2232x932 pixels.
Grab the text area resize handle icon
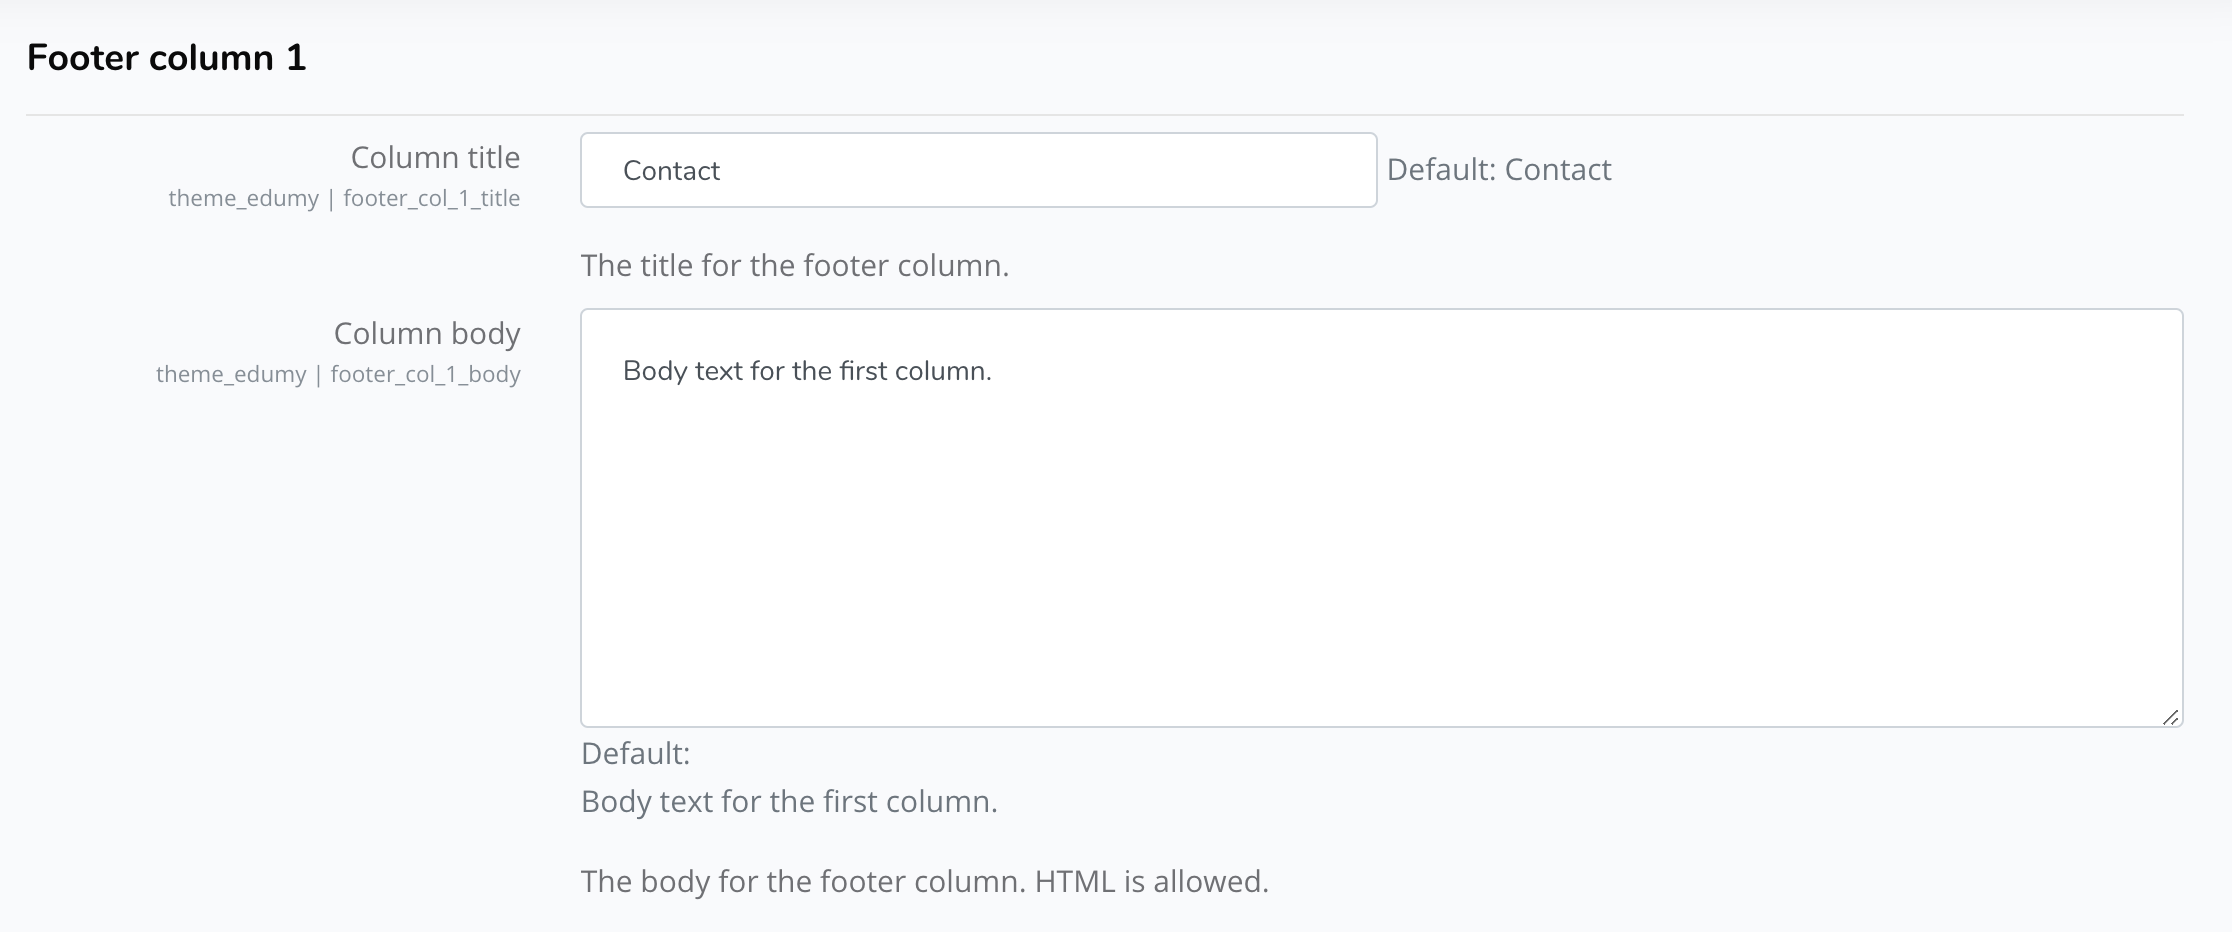(2170, 716)
